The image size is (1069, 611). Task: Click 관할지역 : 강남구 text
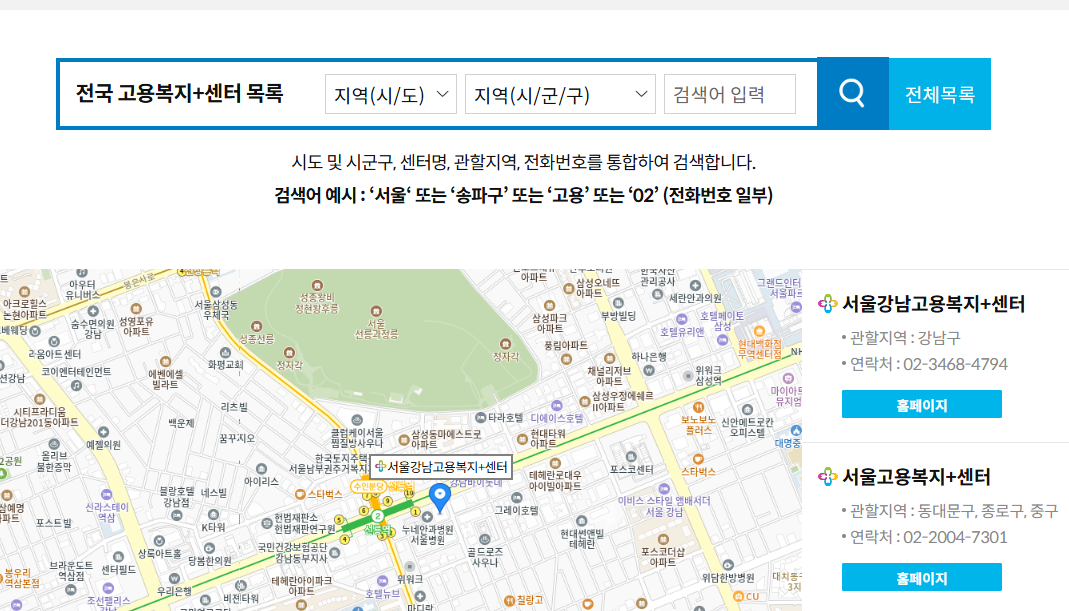click(905, 338)
